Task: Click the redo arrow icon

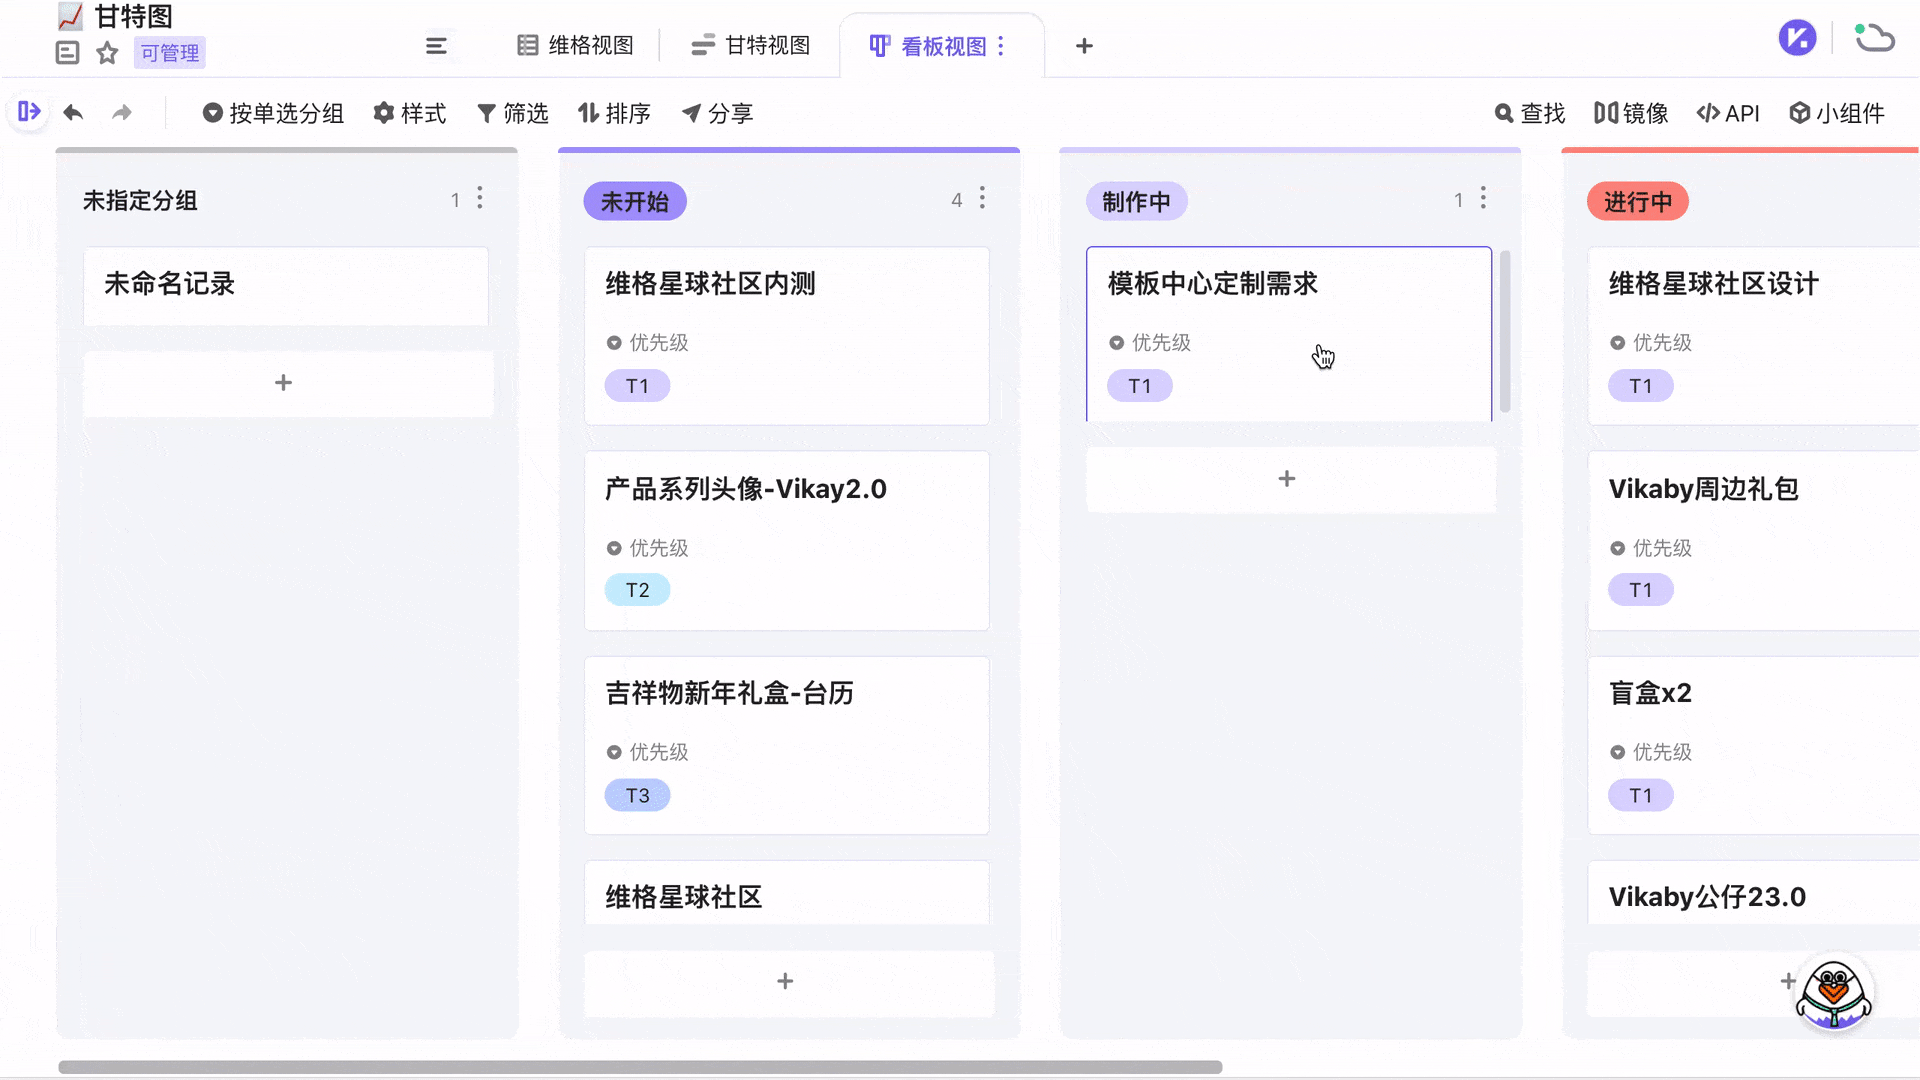Action: [x=121, y=112]
